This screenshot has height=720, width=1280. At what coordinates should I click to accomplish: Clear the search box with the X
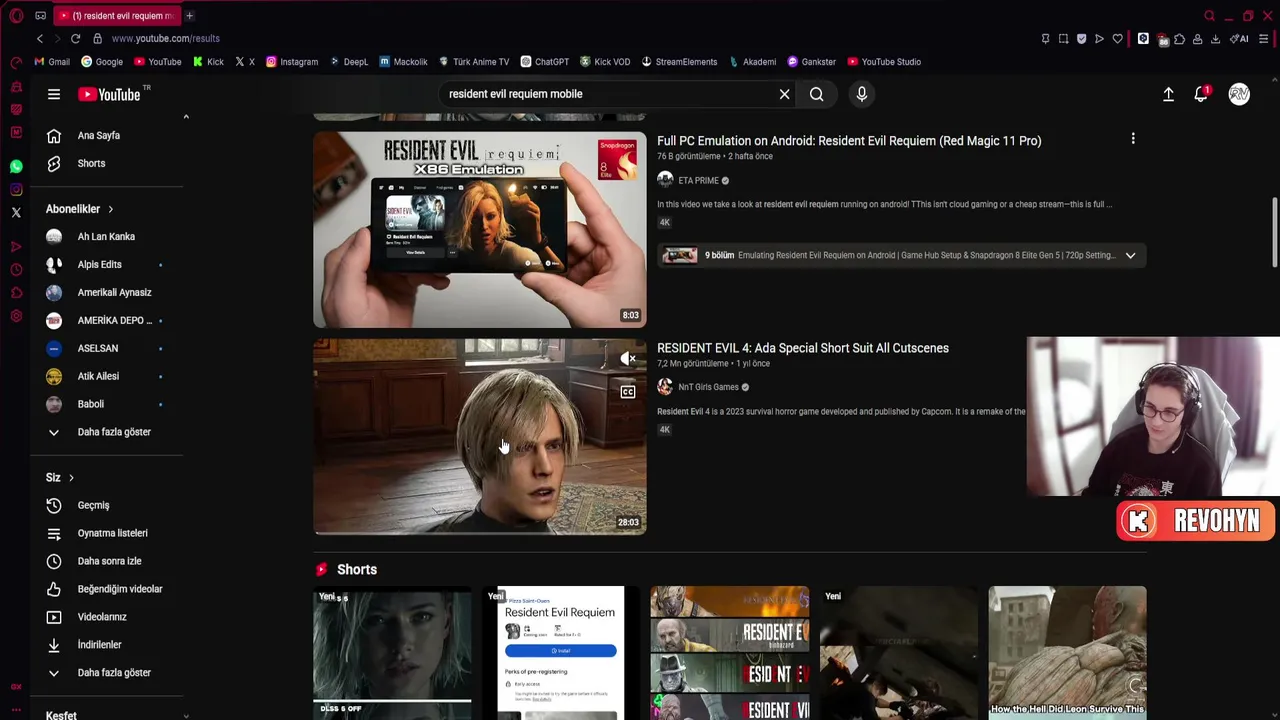click(x=784, y=94)
